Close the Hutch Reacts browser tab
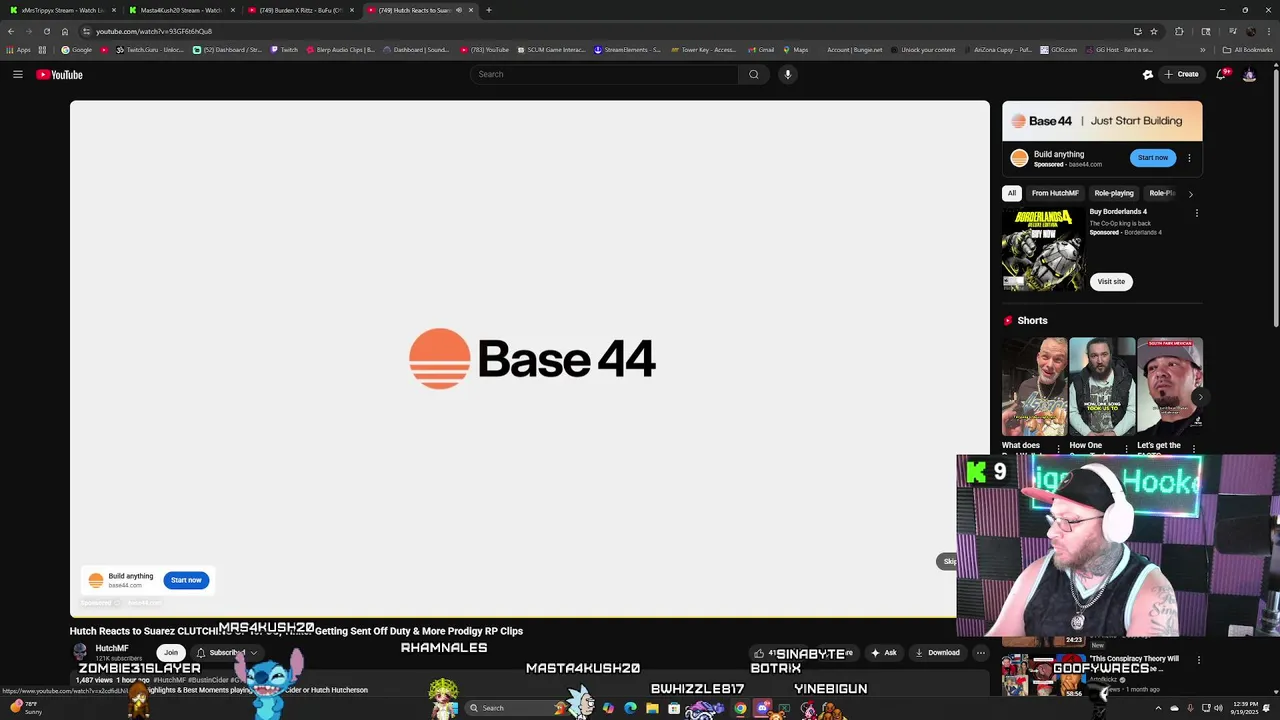The image size is (1280, 720). (x=471, y=10)
